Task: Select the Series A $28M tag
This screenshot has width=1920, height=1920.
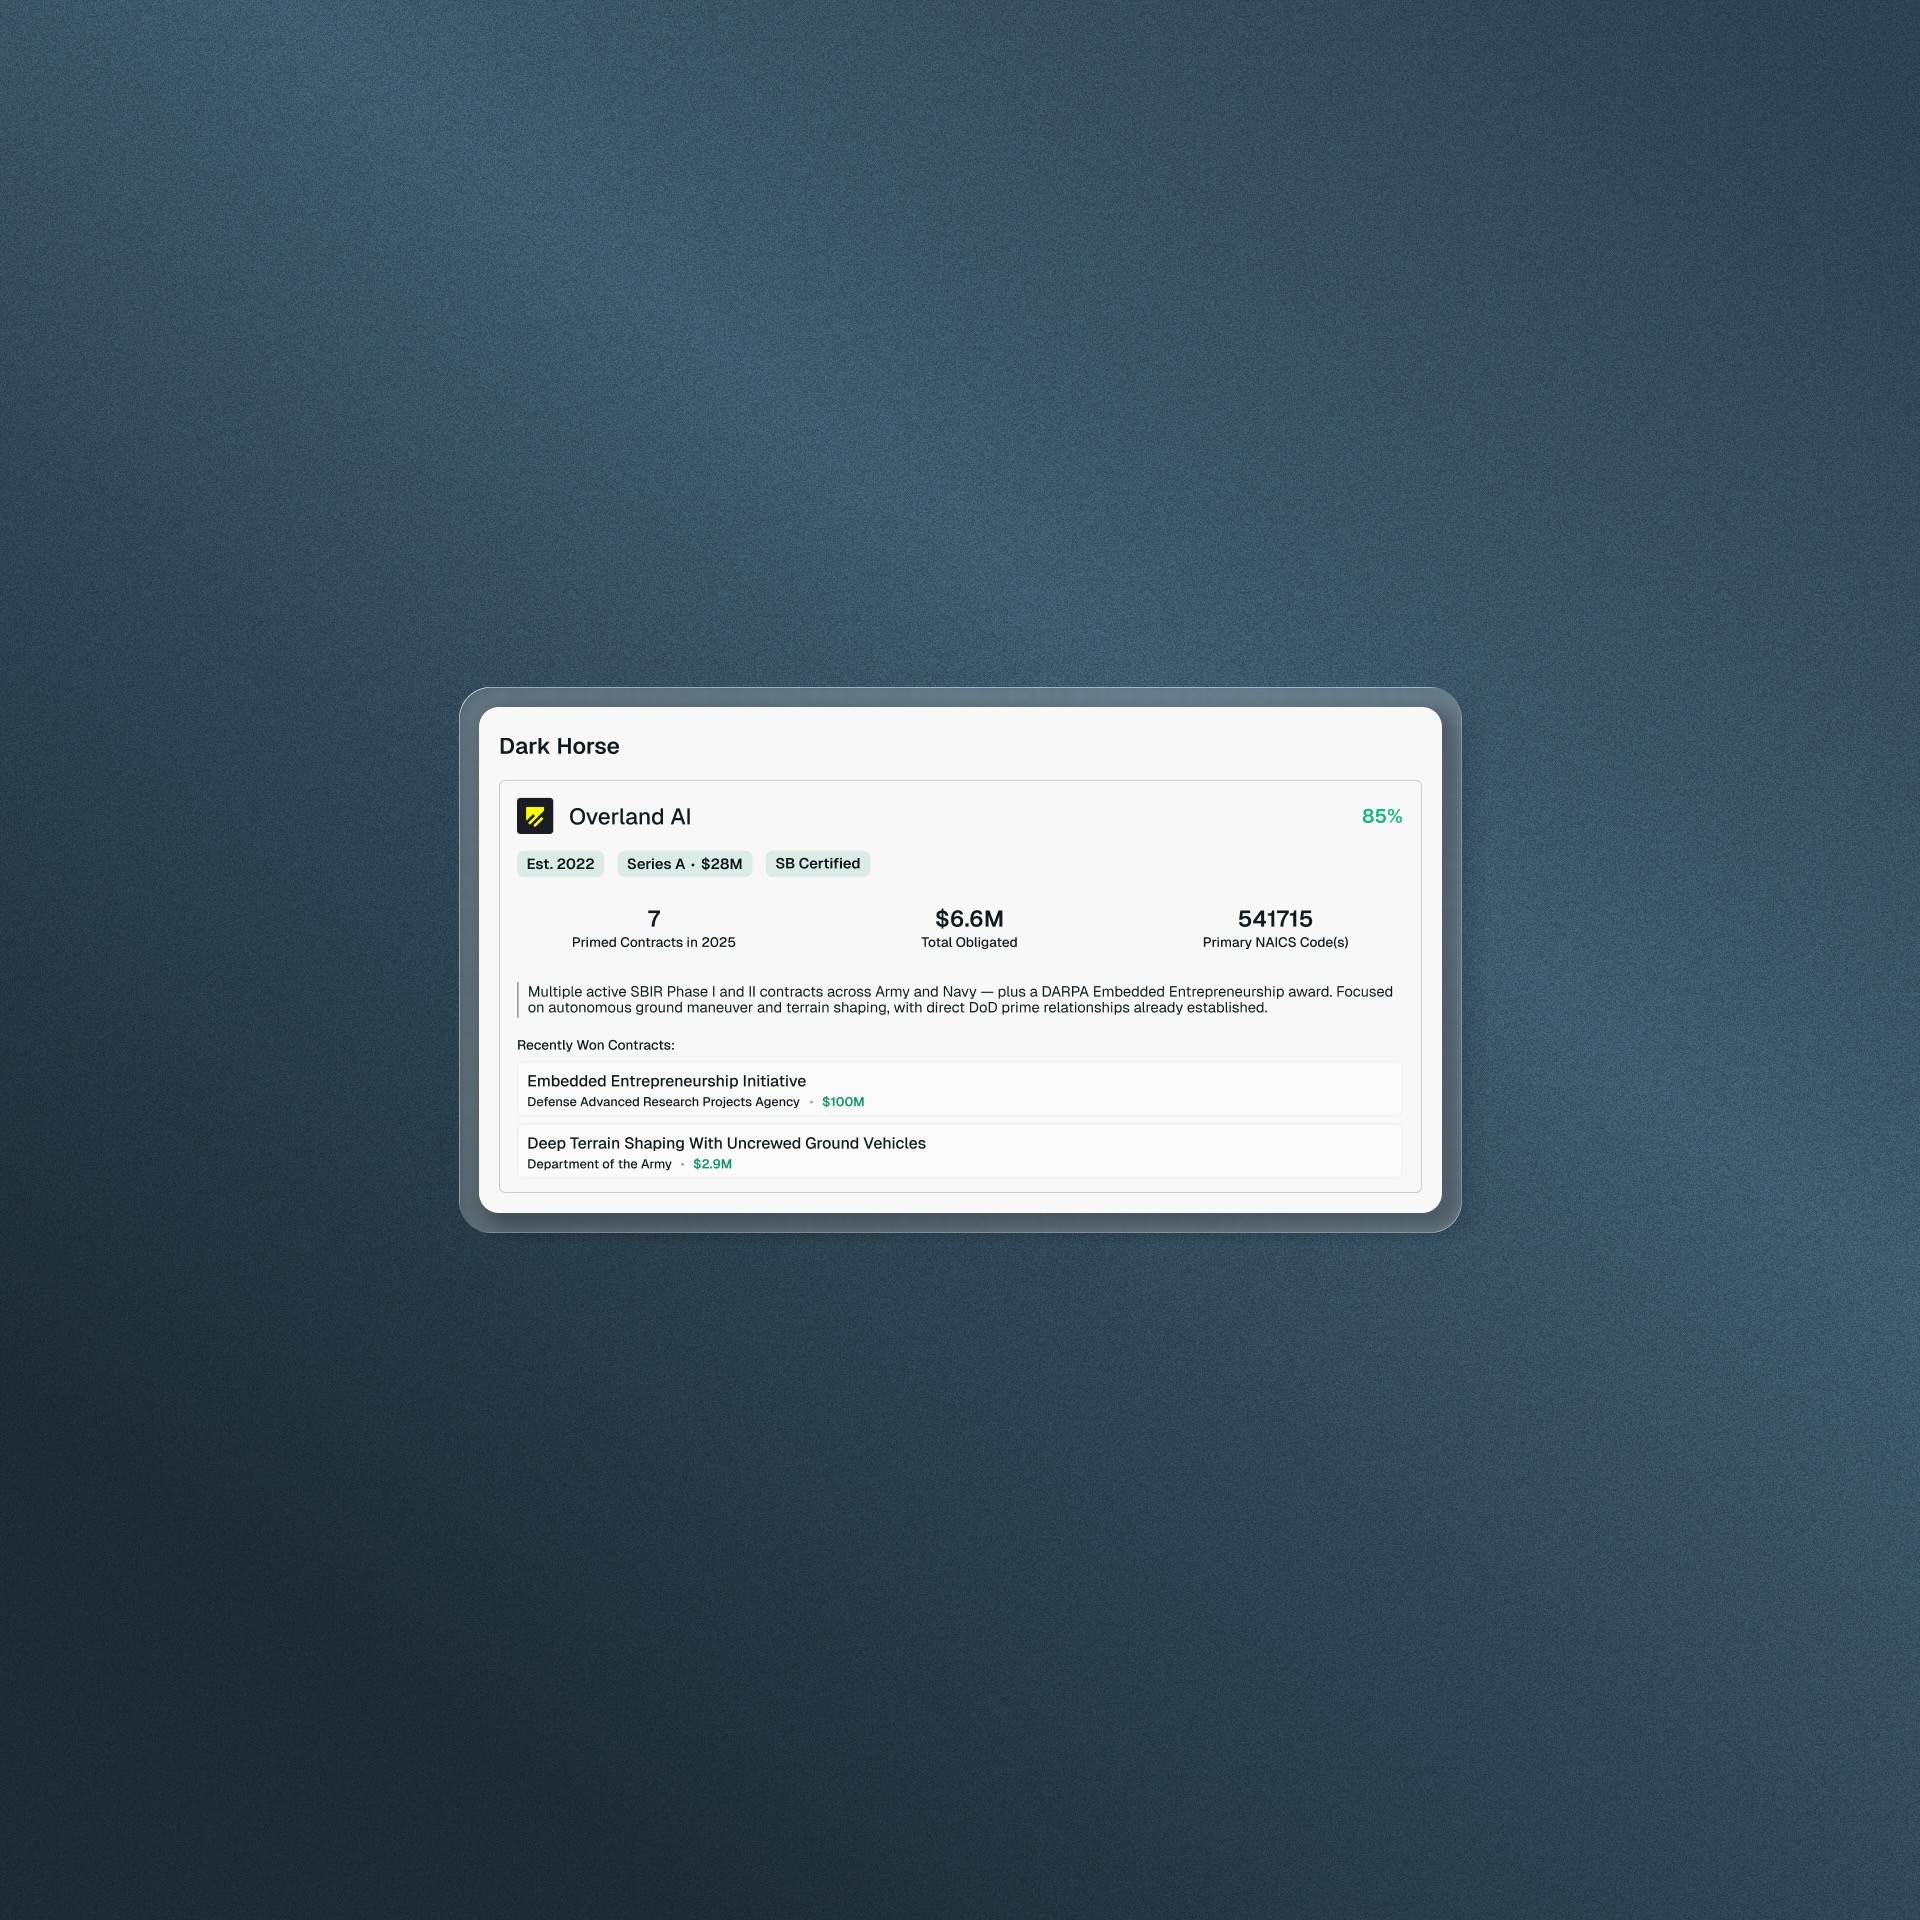Action: point(684,864)
